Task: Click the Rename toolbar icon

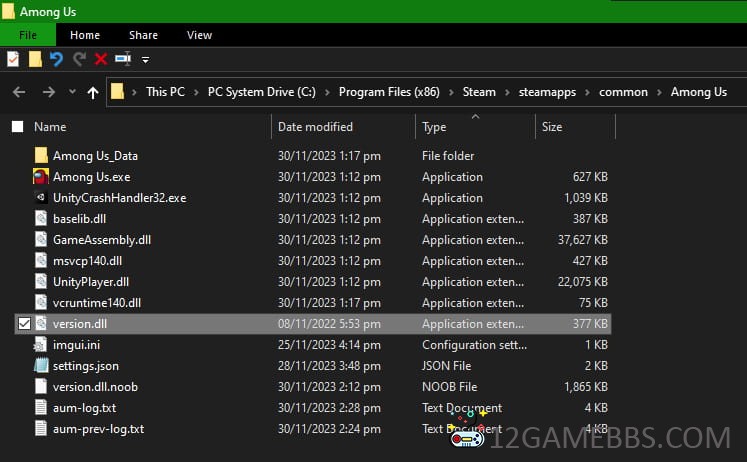Action: coord(123,59)
